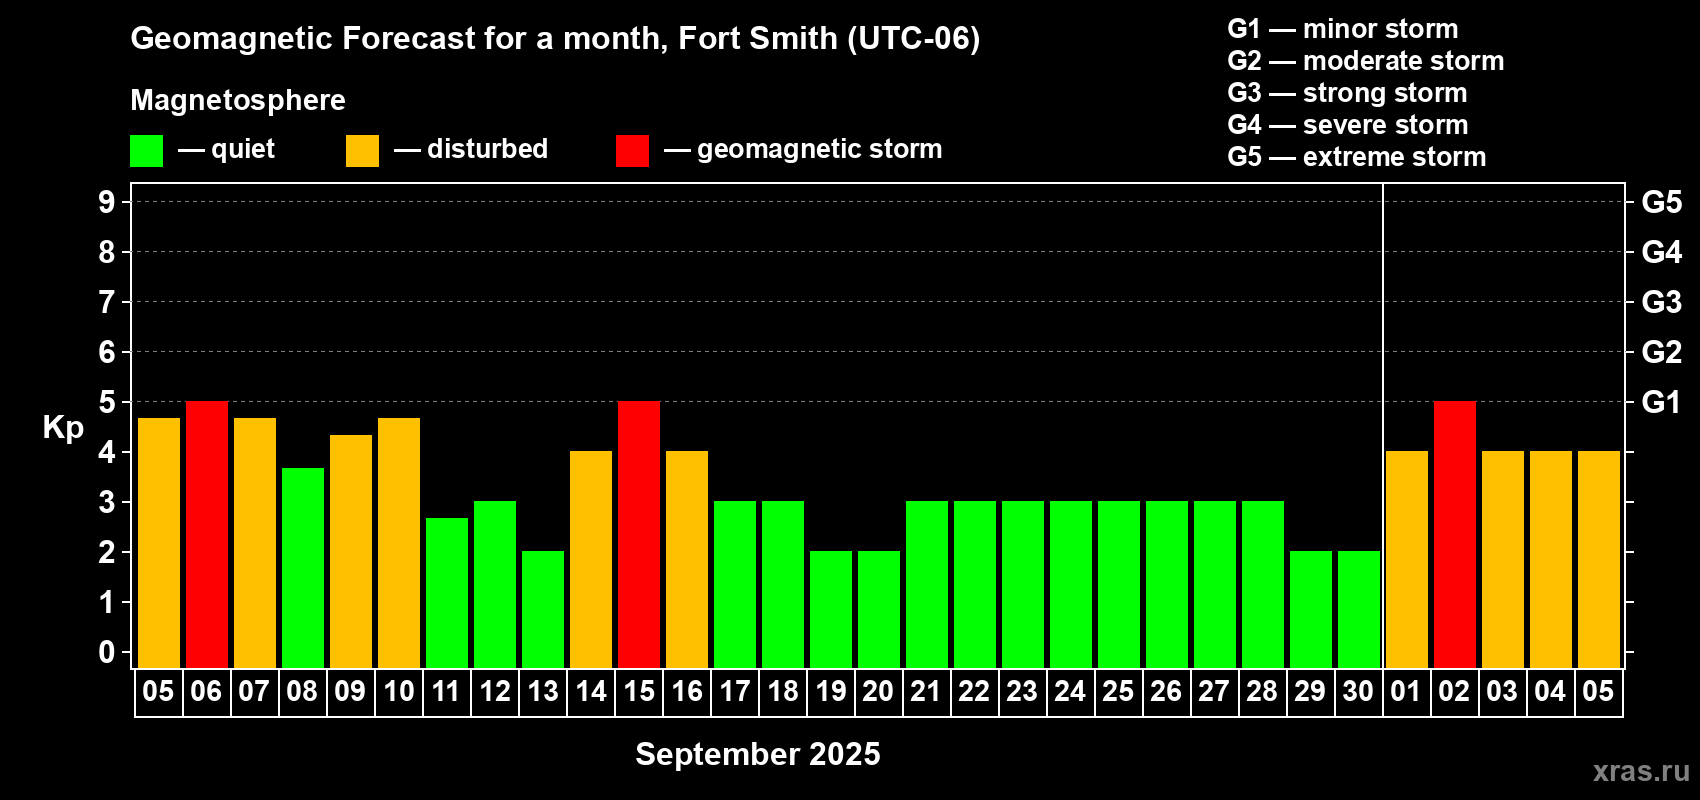Click the orange bar for October 01
The height and width of the screenshot is (800, 1700).
coord(1407,560)
